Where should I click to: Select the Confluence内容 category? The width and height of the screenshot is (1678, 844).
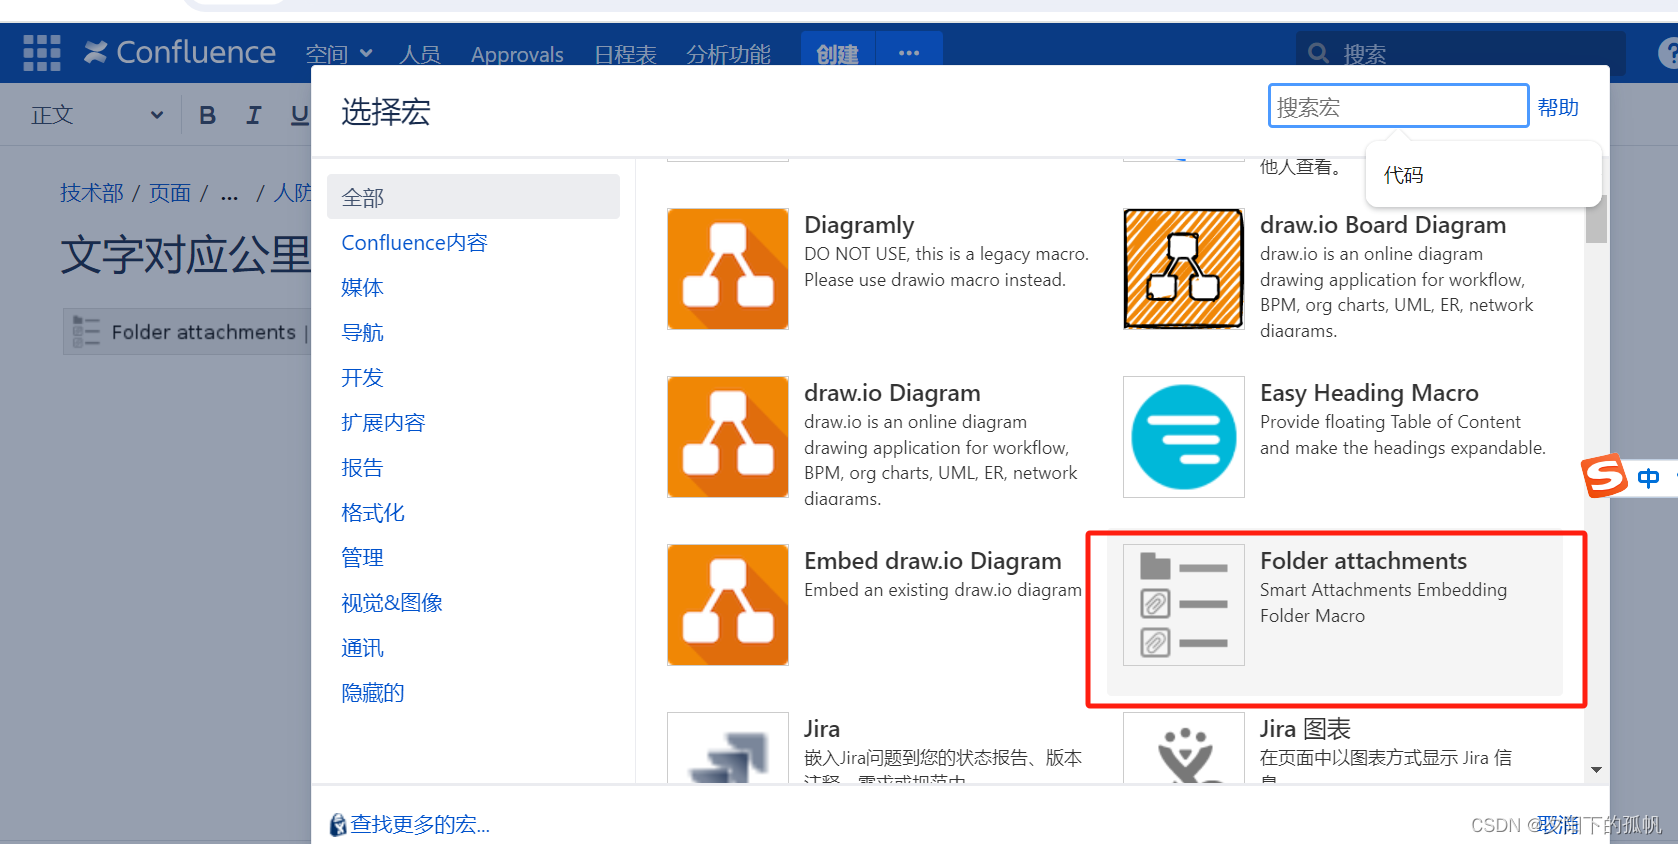[x=414, y=243]
